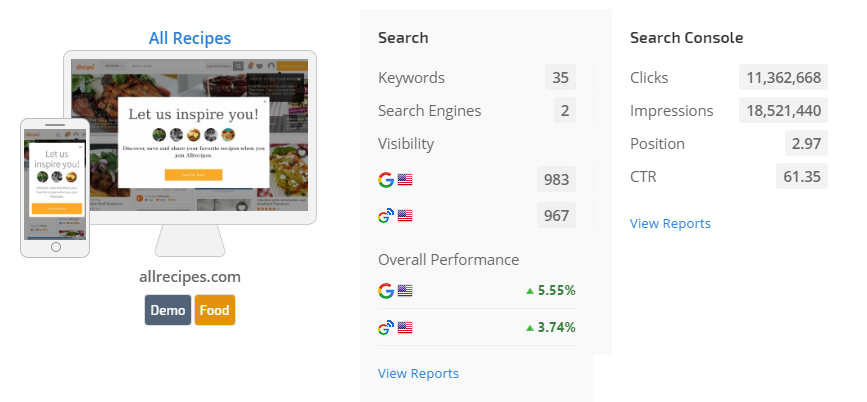This screenshot has width=867, height=402.
Task: Click the allrecipes.com domain text
Action: (x=190, y=277)
